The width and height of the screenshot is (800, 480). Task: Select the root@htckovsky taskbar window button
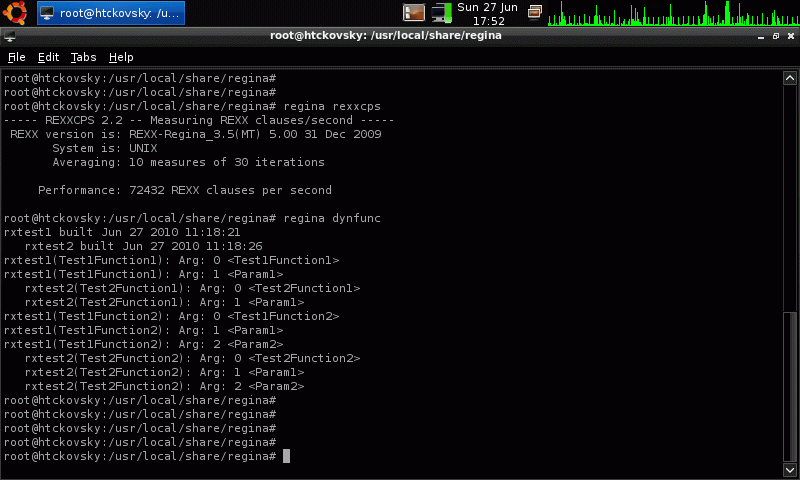coord(110,13)
